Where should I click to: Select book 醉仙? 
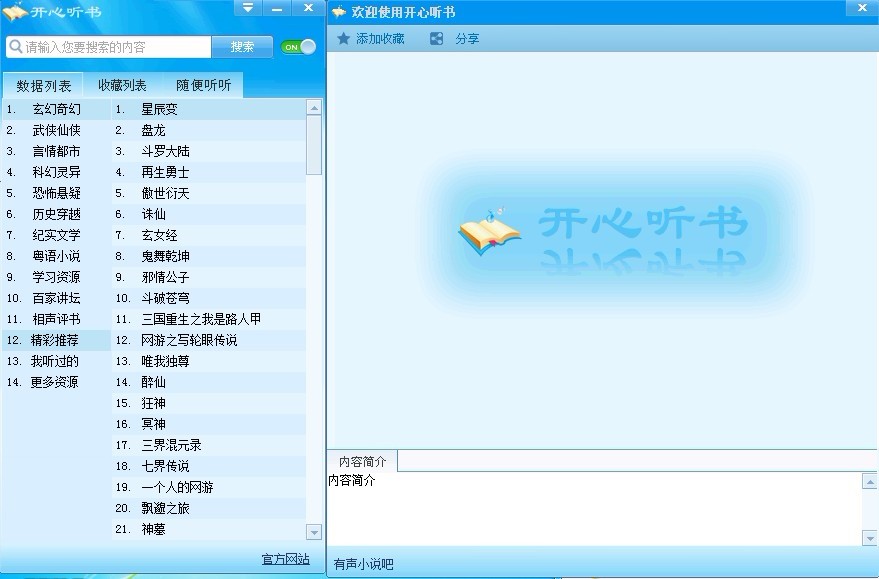[209, 382]
